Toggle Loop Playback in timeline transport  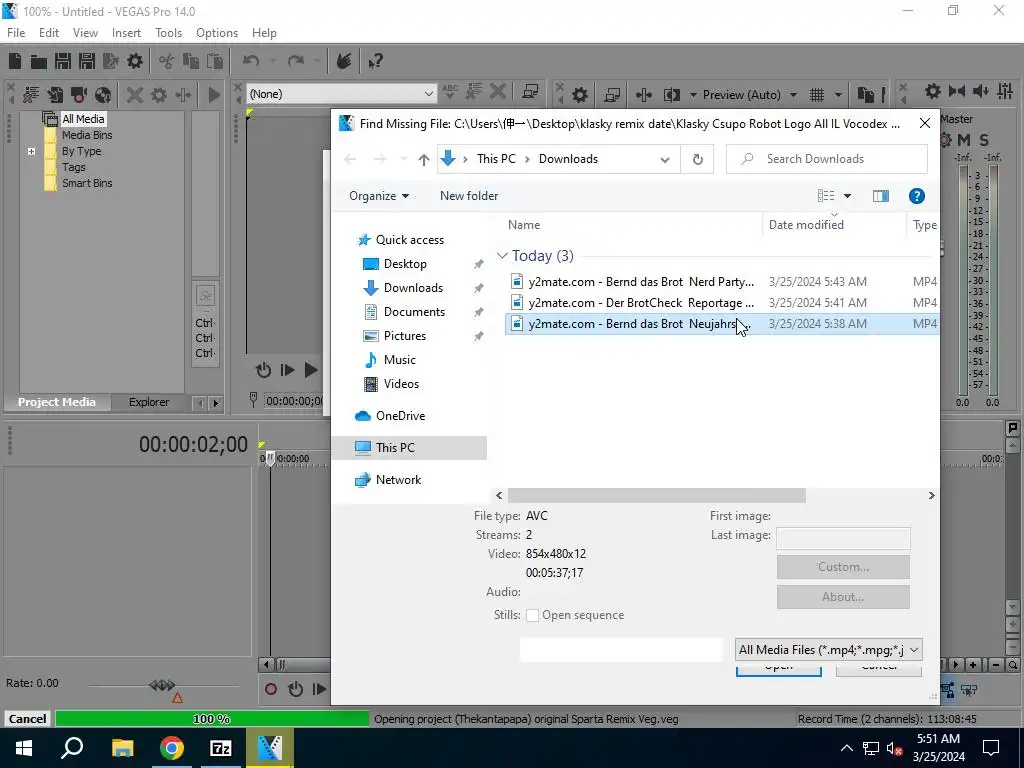coord(295,689)
